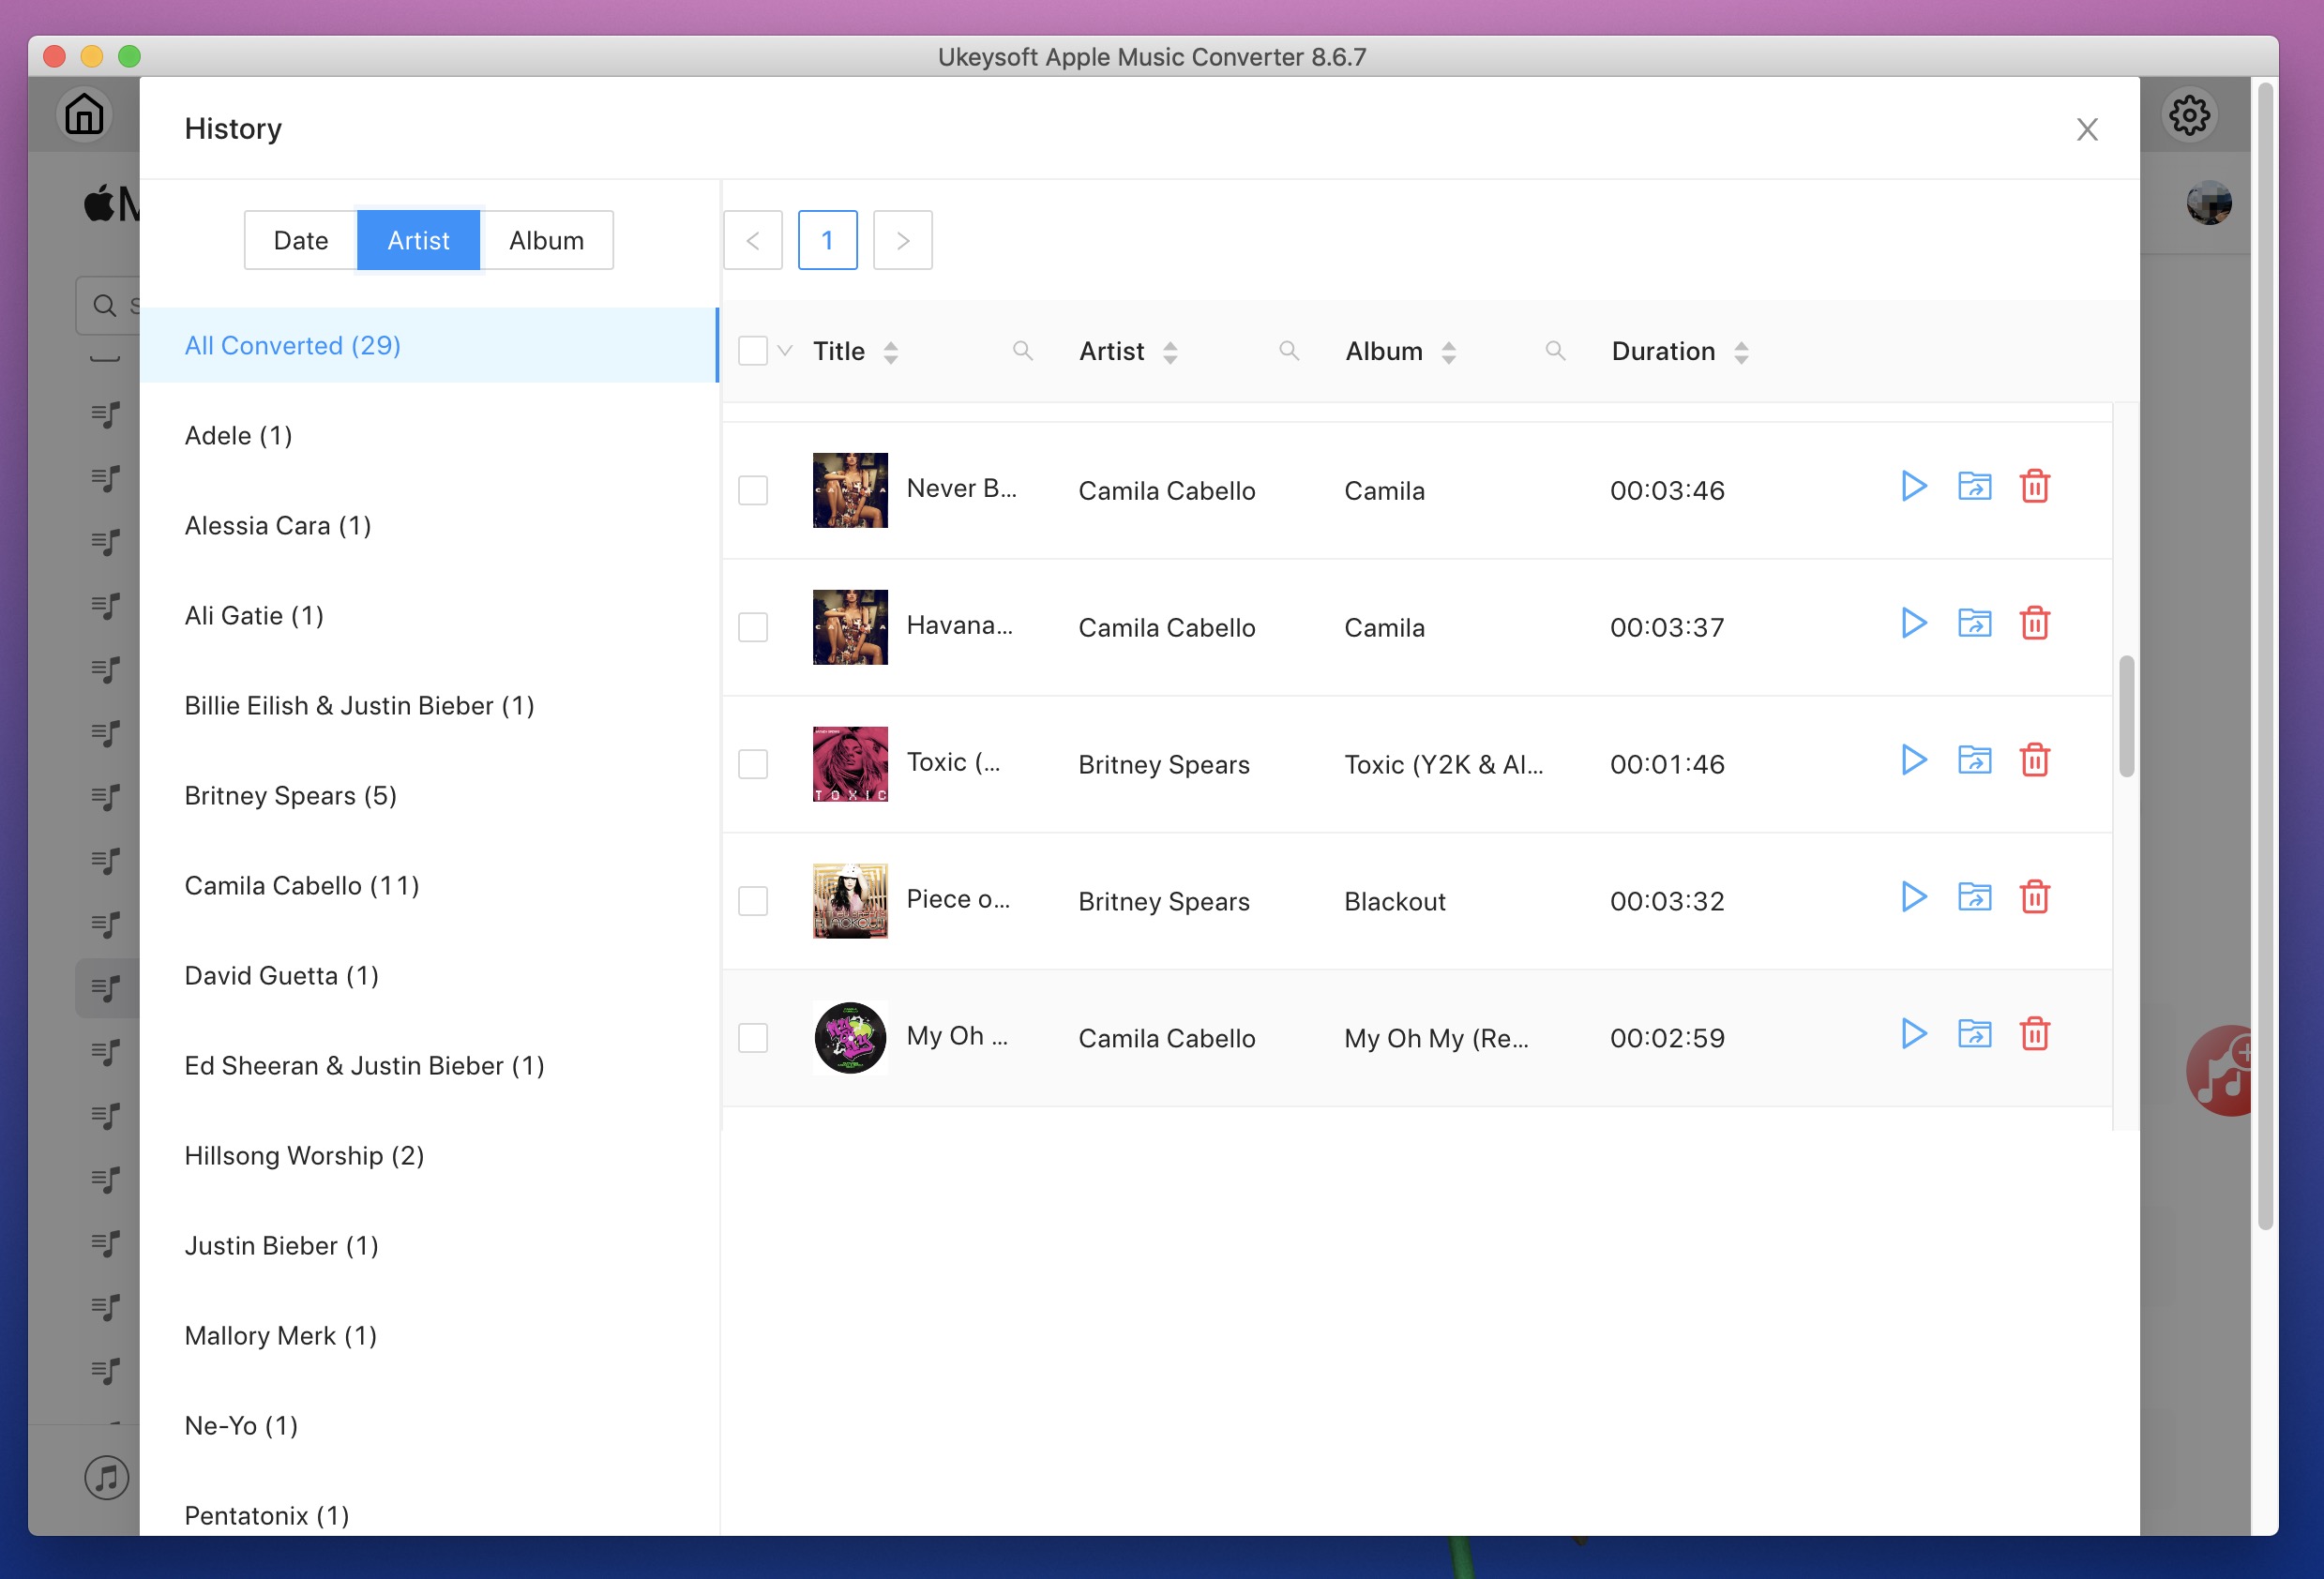
Task: Filter by David Guetta (1)
Action: 429,976
